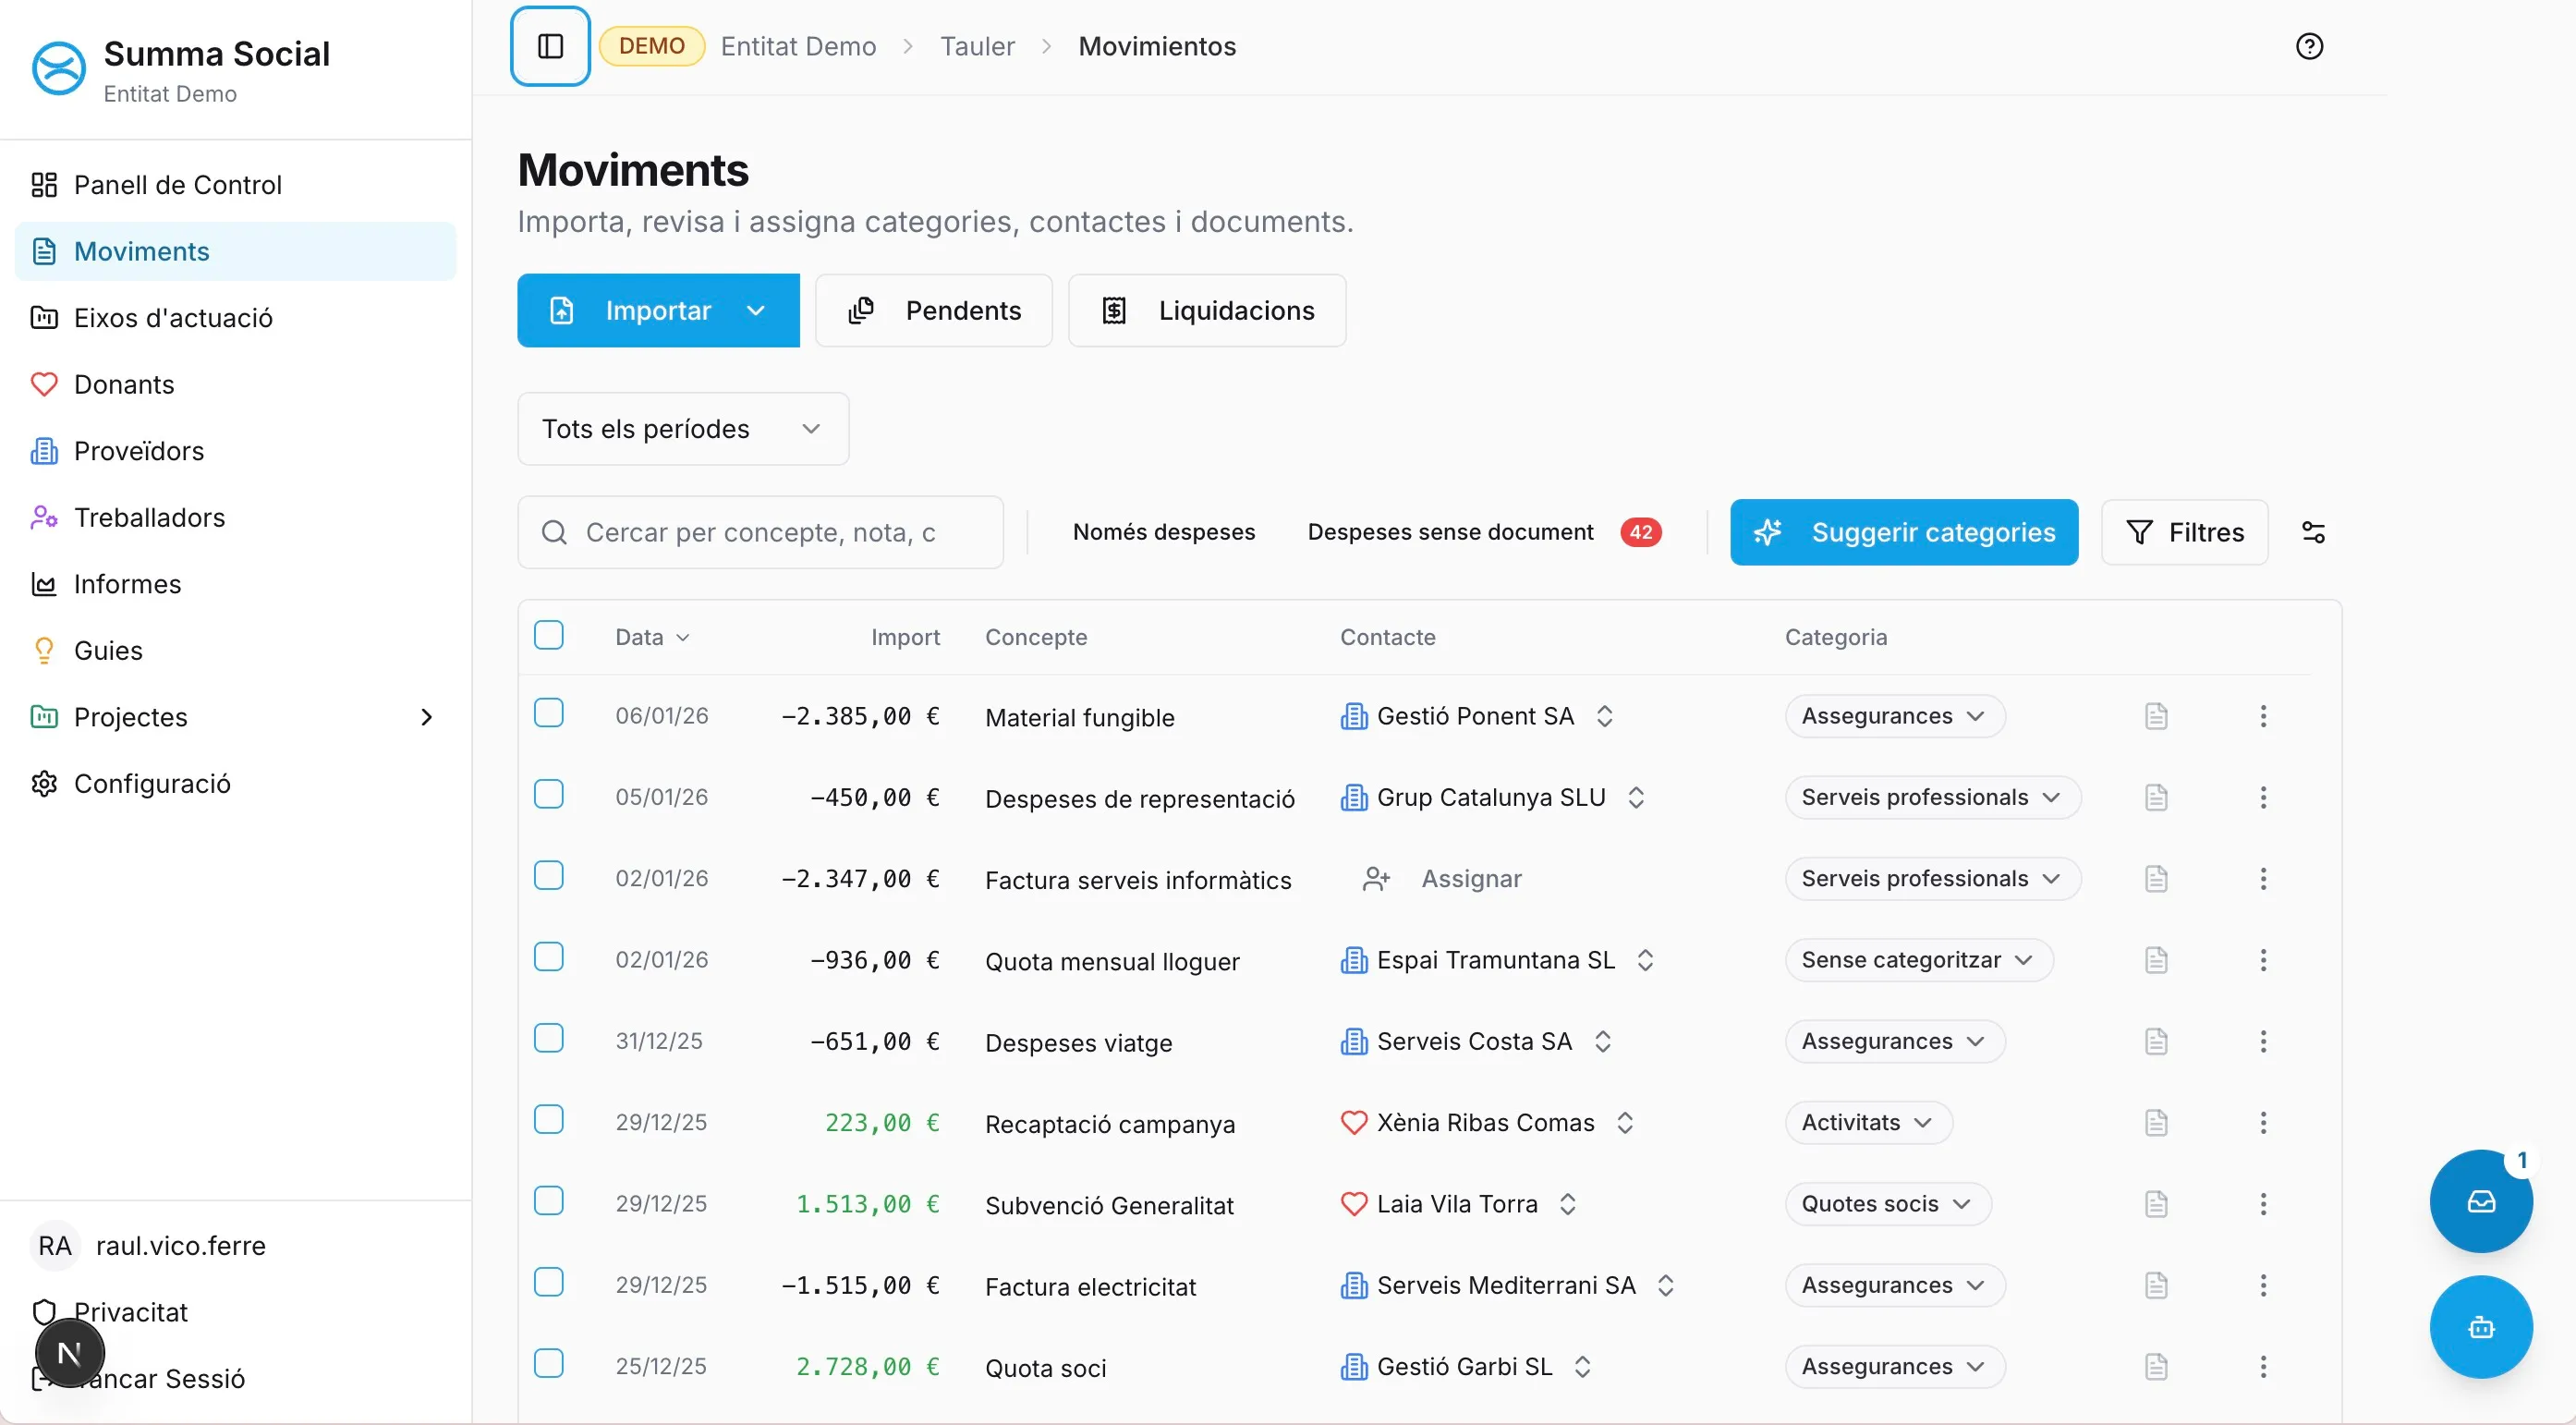Open Quotes socis category dropdown
Image resolution: width=2576 pixels, height=1425 pixels.
tap(1888, 1204)
